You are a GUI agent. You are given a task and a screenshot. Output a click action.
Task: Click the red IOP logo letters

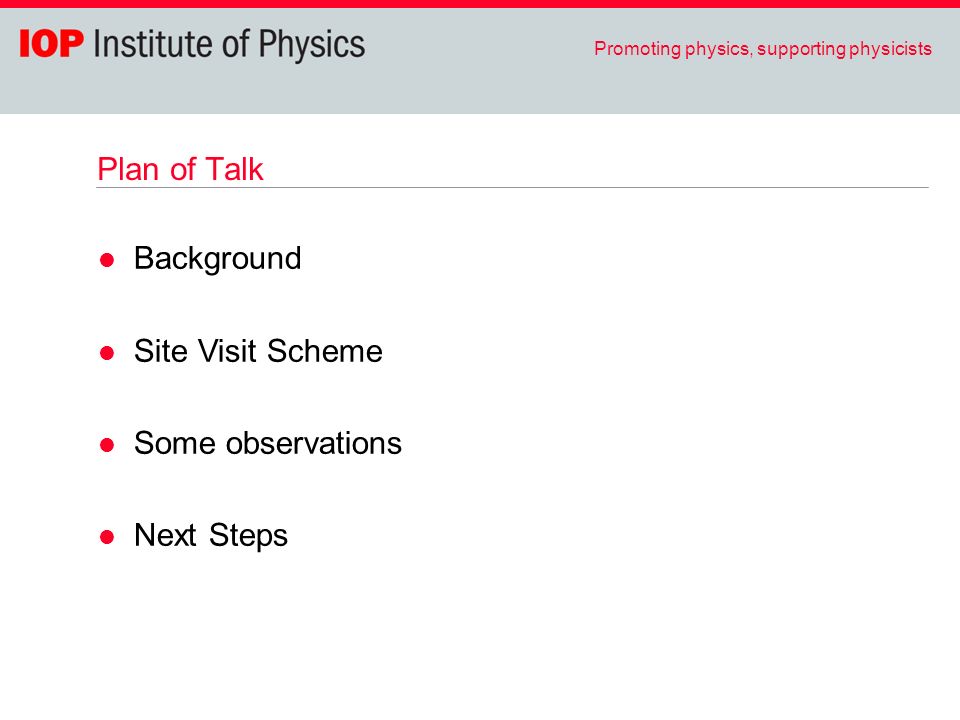point(51,44)
